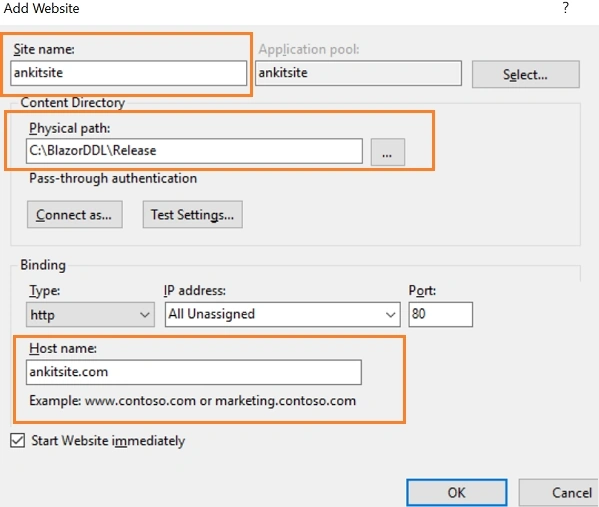Image resolution: width=599 pixels, height=507 pixels.
Task: Open the IP address combo box
Action: [x=283, y=314]
